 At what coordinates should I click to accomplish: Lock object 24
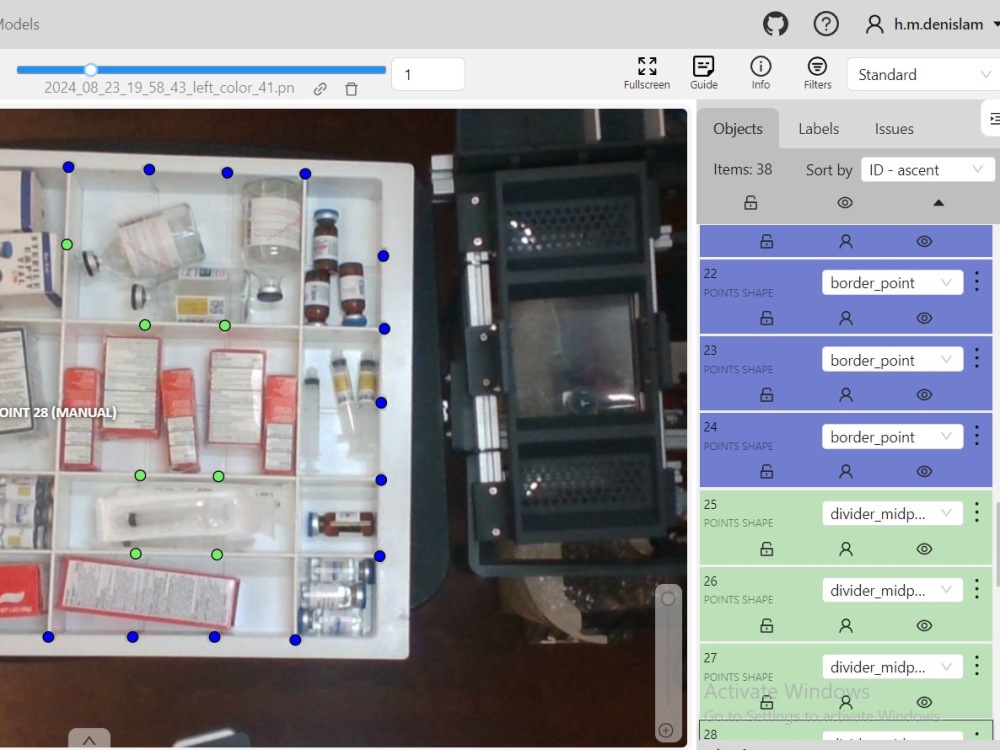767,471
